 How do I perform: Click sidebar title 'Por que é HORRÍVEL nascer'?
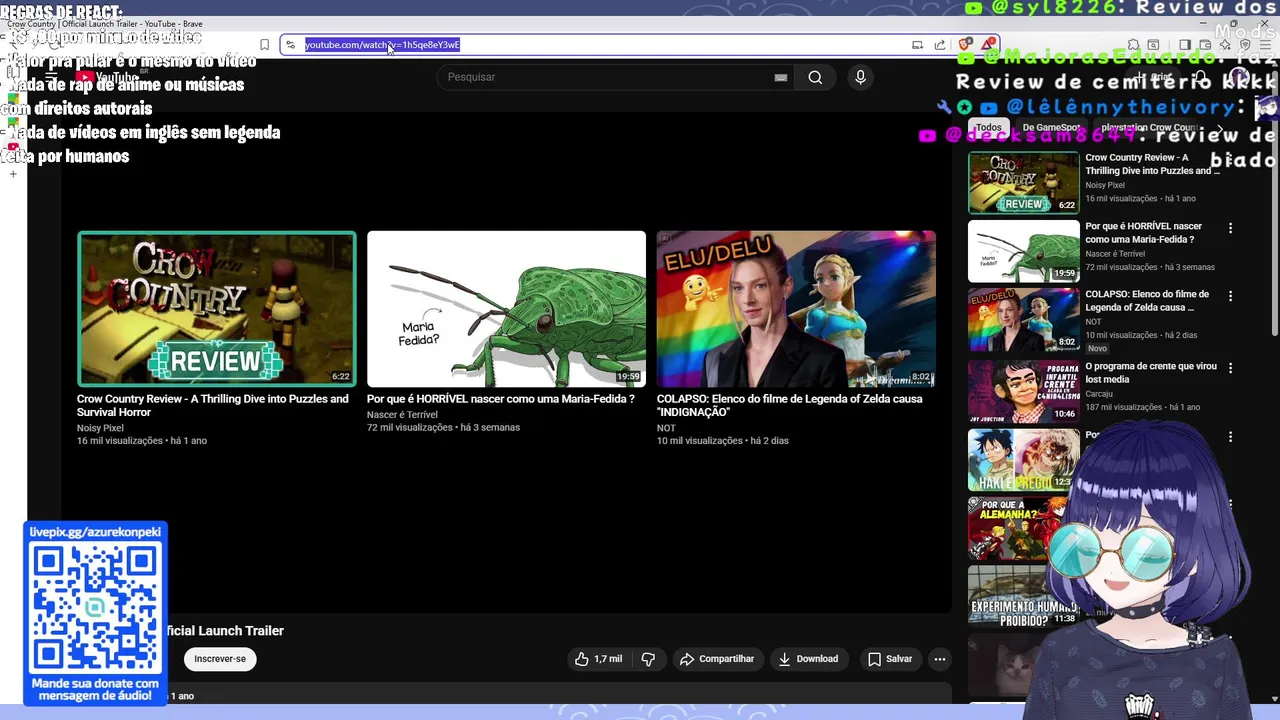pos(1144,233)
